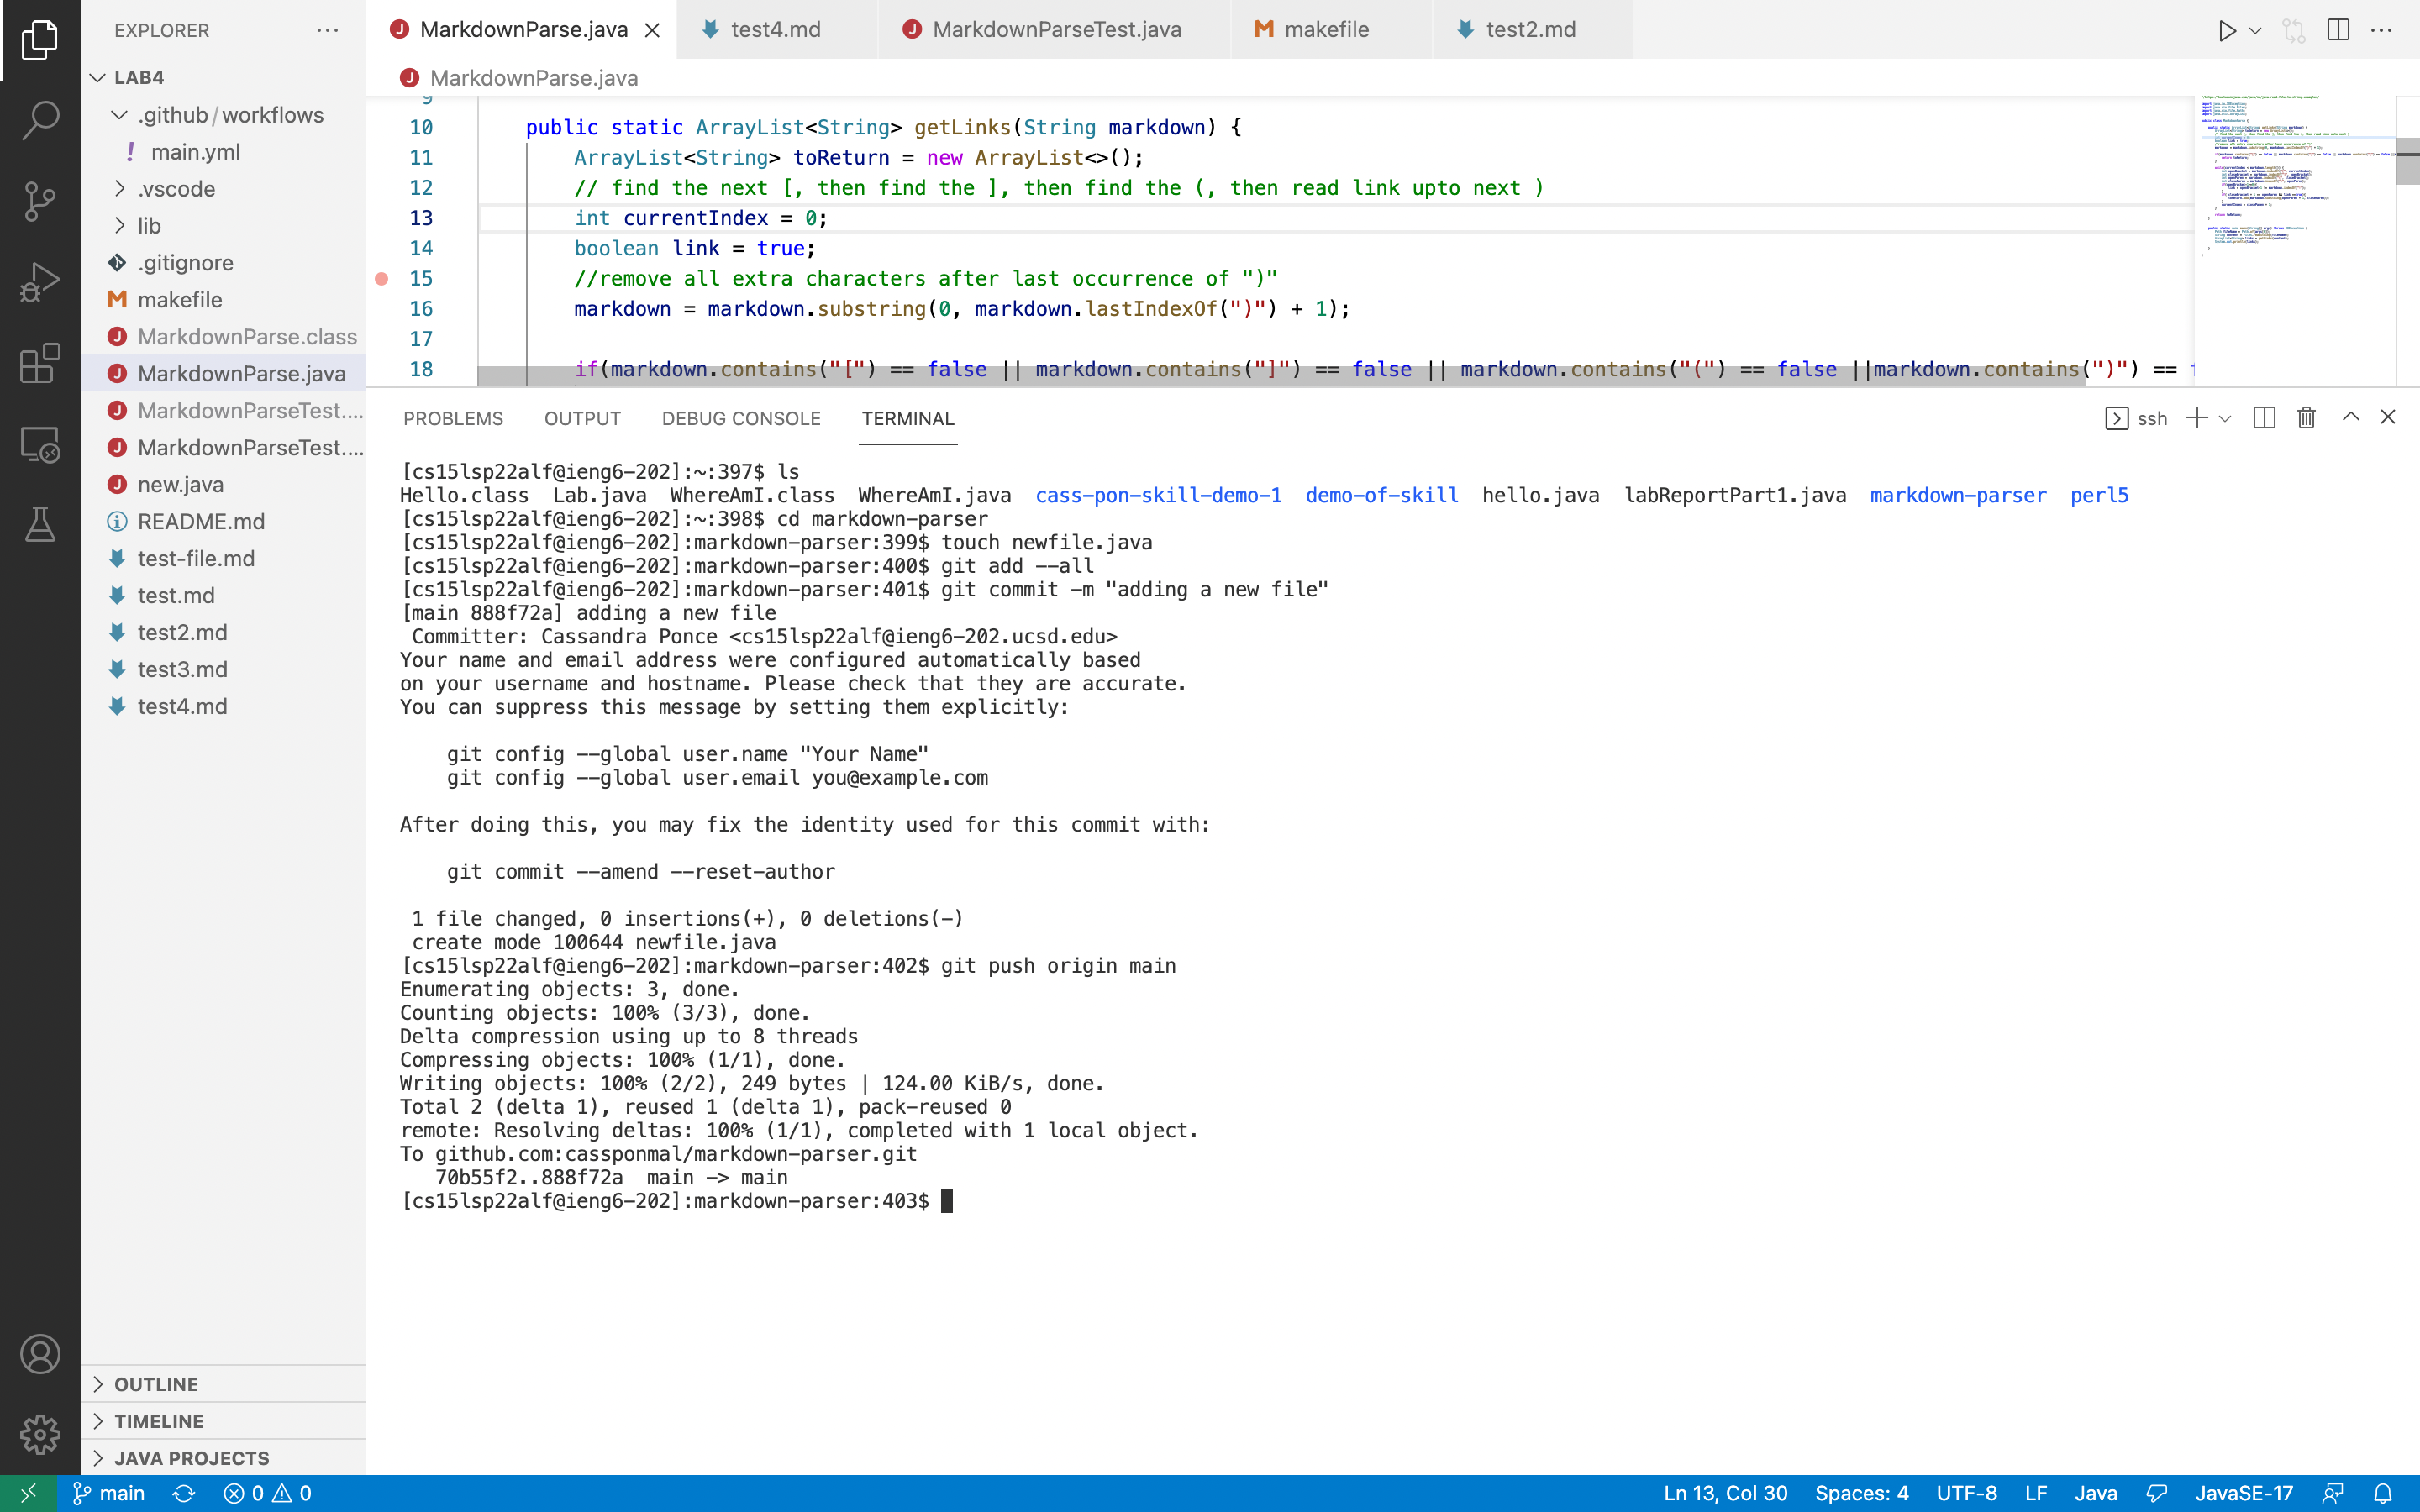Split the terminal panel
This screenshot has height=1512, width=2420.
[2264, 418]
